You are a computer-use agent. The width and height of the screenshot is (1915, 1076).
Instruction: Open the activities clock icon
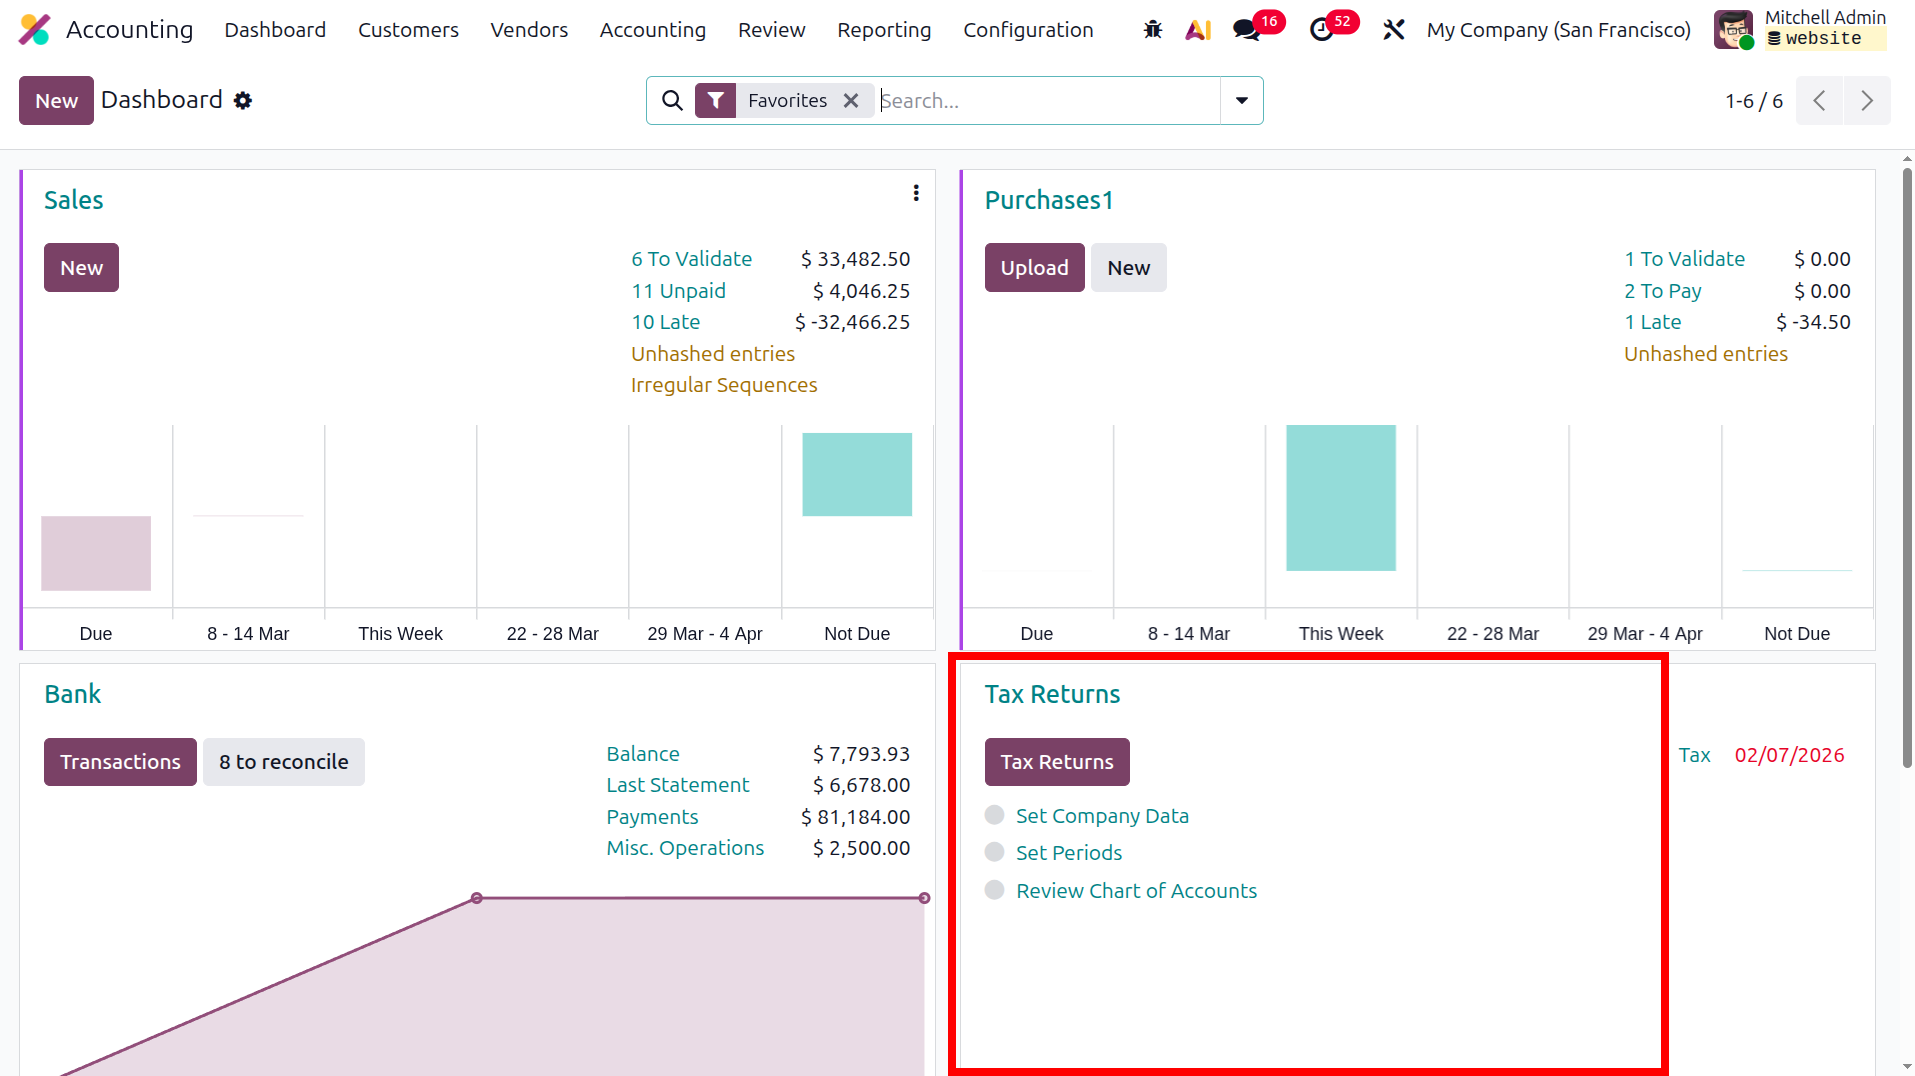(x=1321, y=30)
